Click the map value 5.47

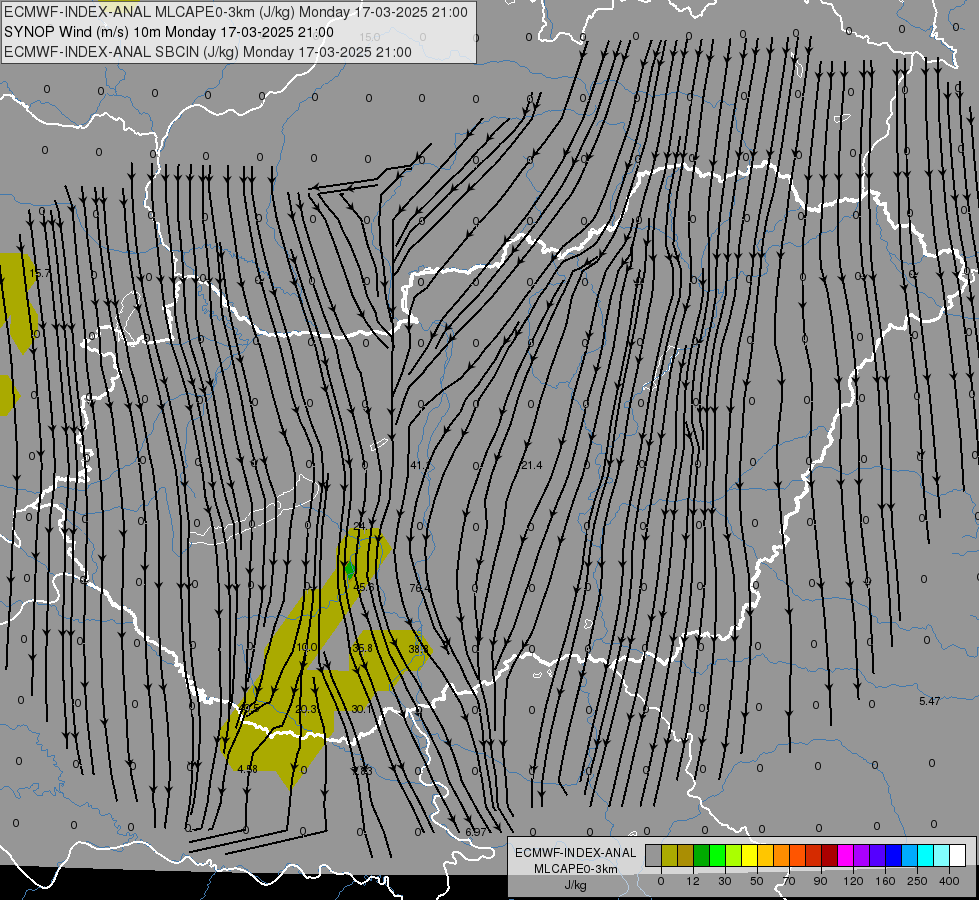930,701
